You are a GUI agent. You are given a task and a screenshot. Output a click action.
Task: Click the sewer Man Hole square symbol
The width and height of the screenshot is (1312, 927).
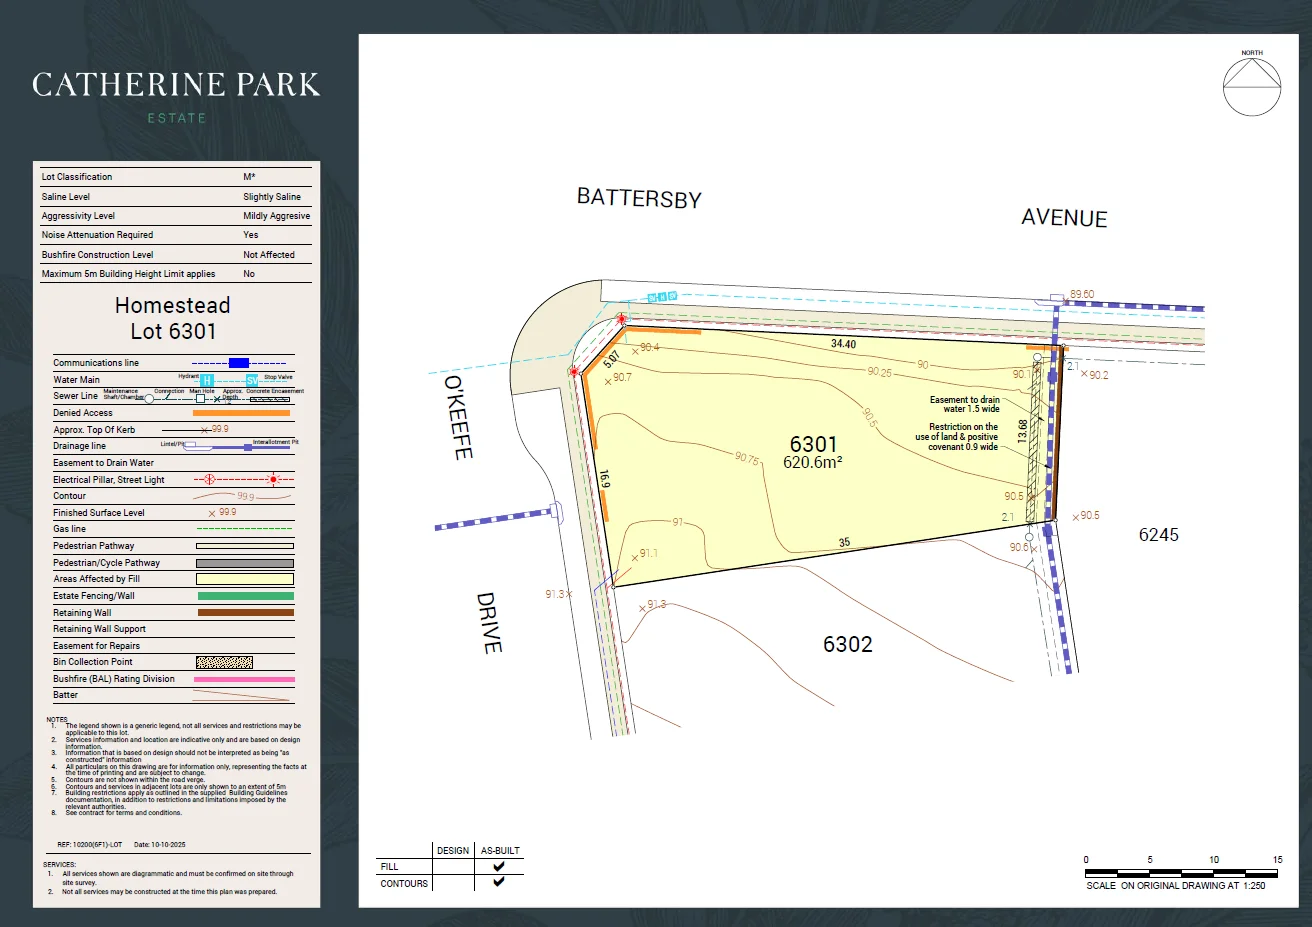pos(200,398)
